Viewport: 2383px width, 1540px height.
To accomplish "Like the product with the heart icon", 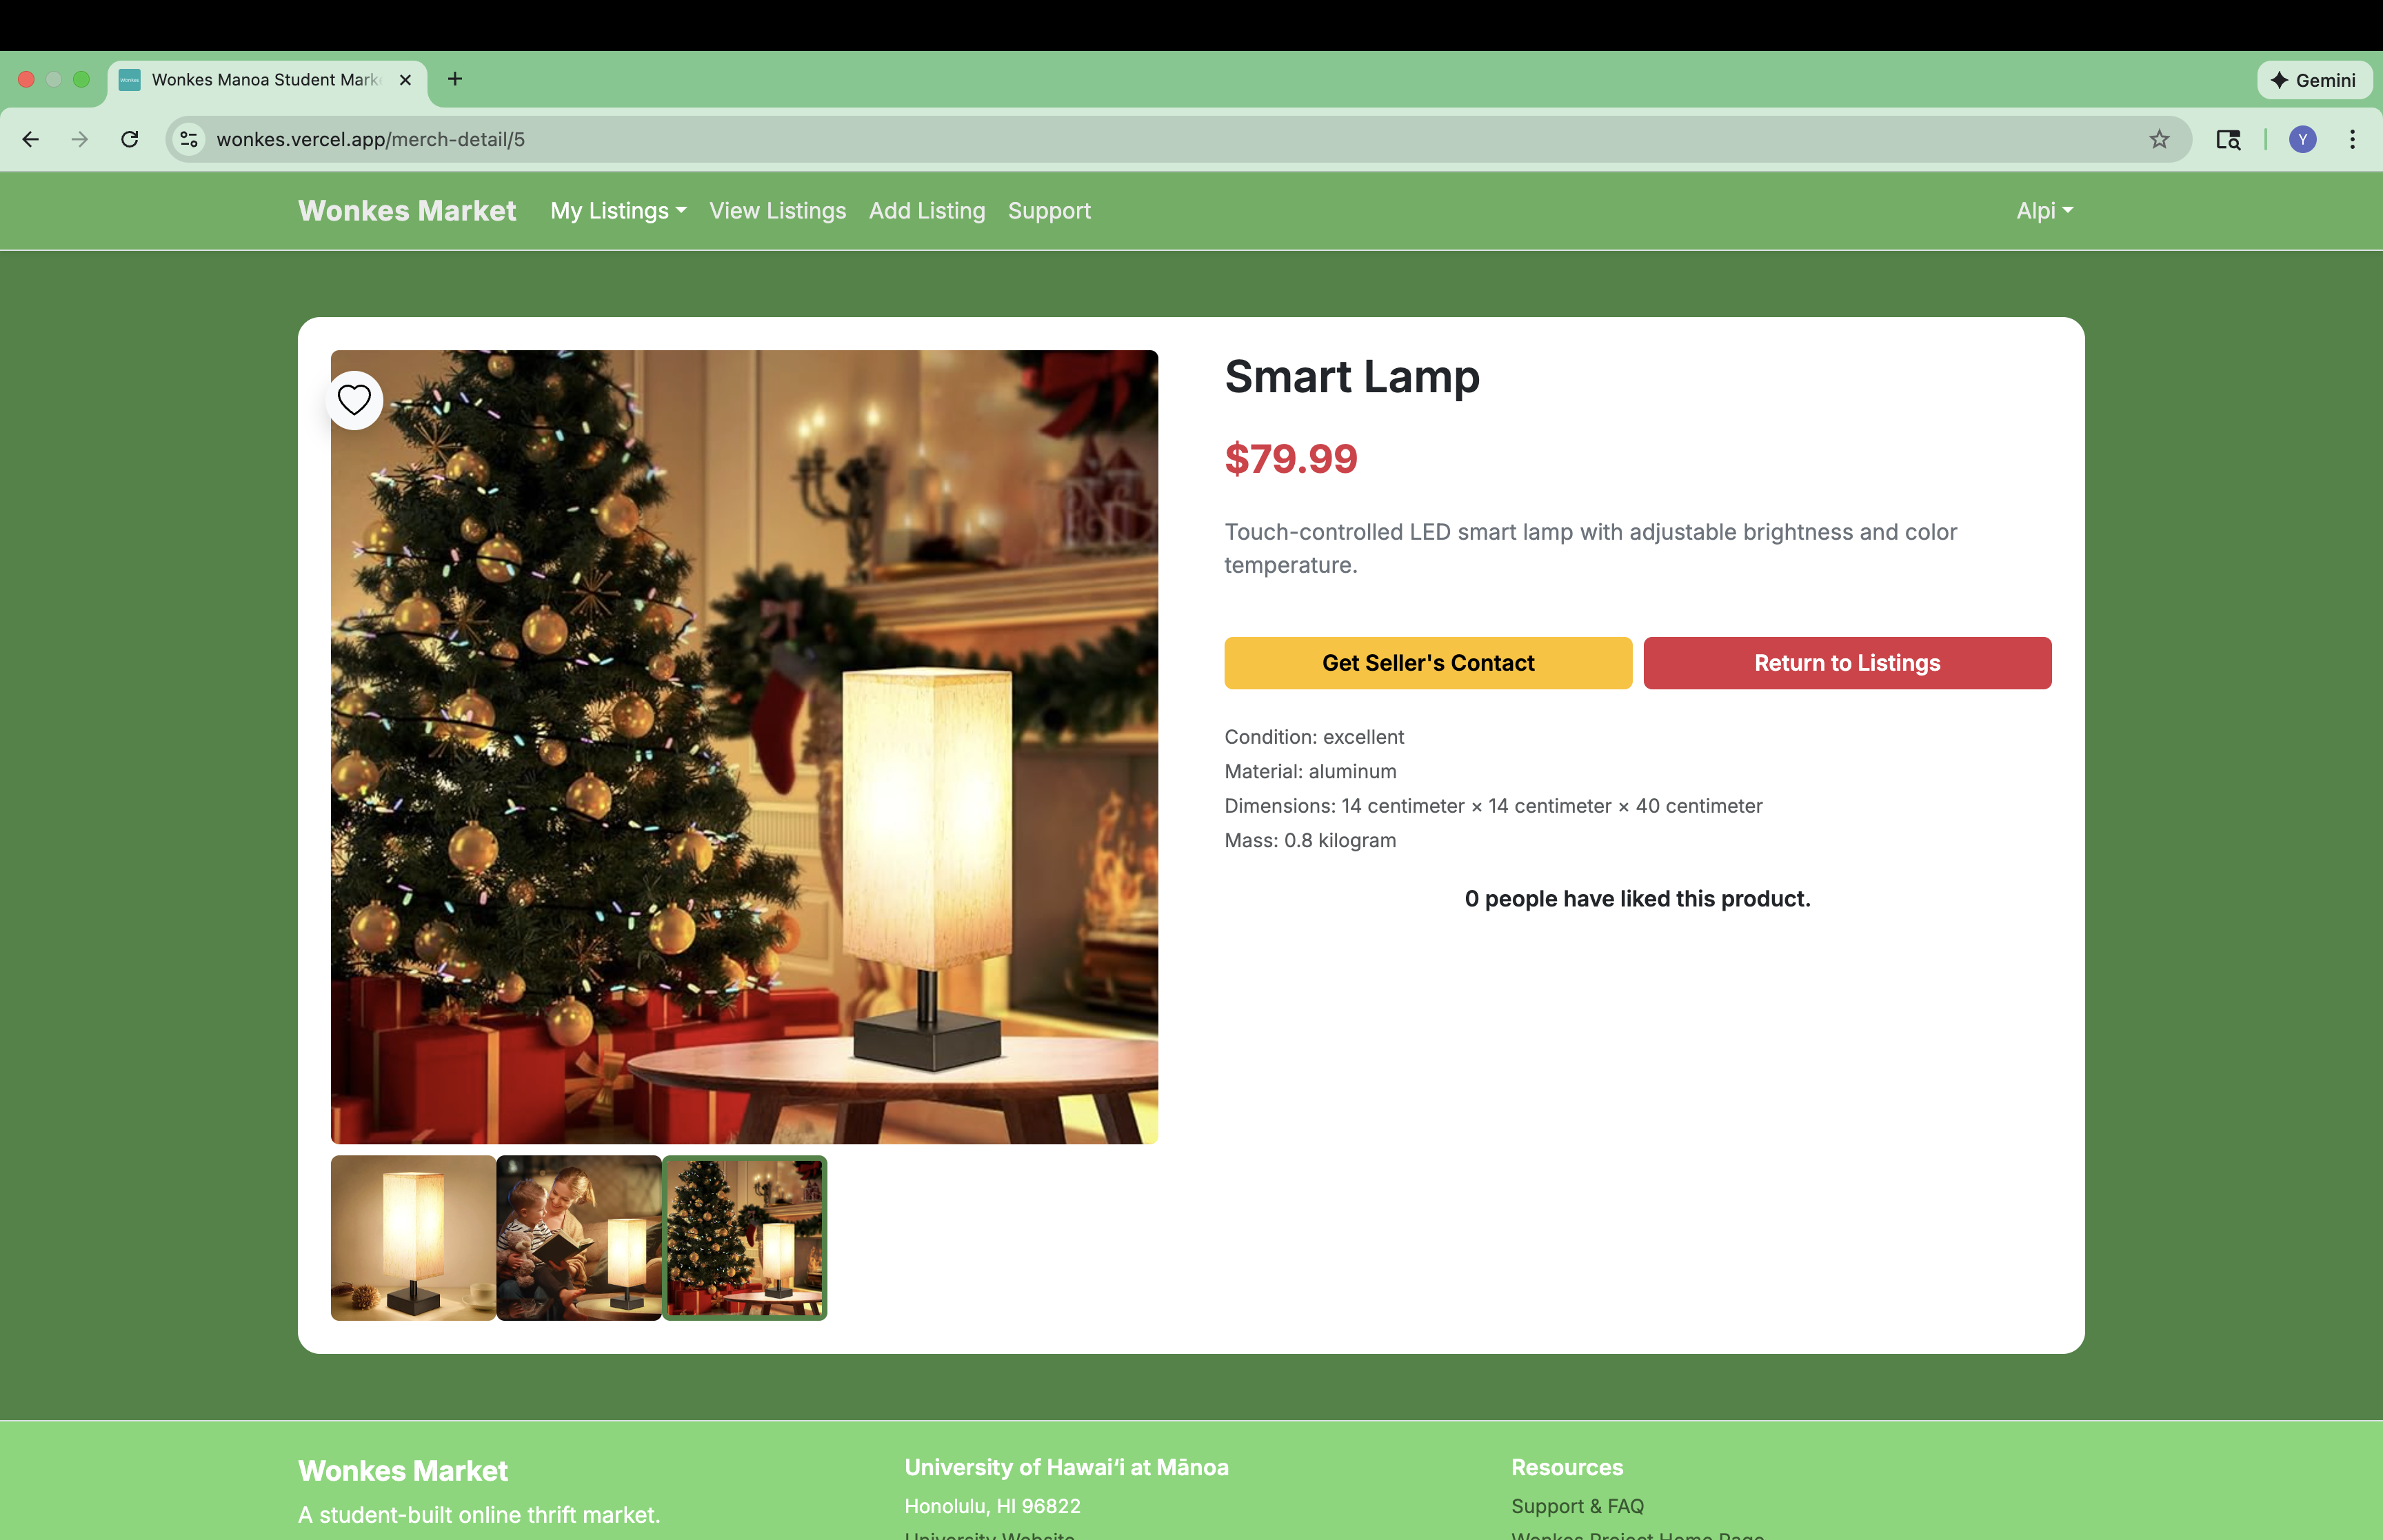I will click(354, 400).
